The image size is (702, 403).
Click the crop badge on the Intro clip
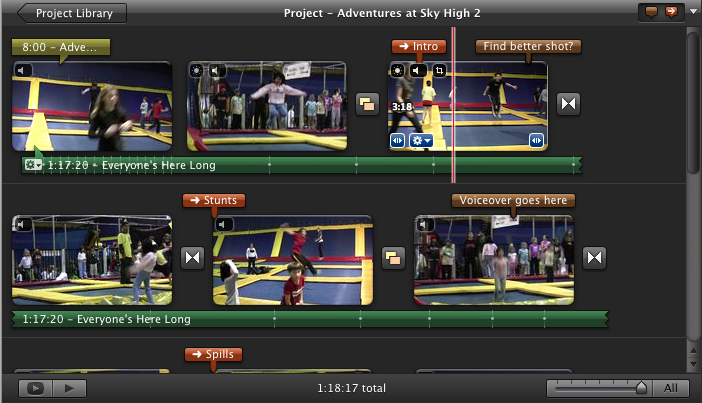tap(440, 71)
